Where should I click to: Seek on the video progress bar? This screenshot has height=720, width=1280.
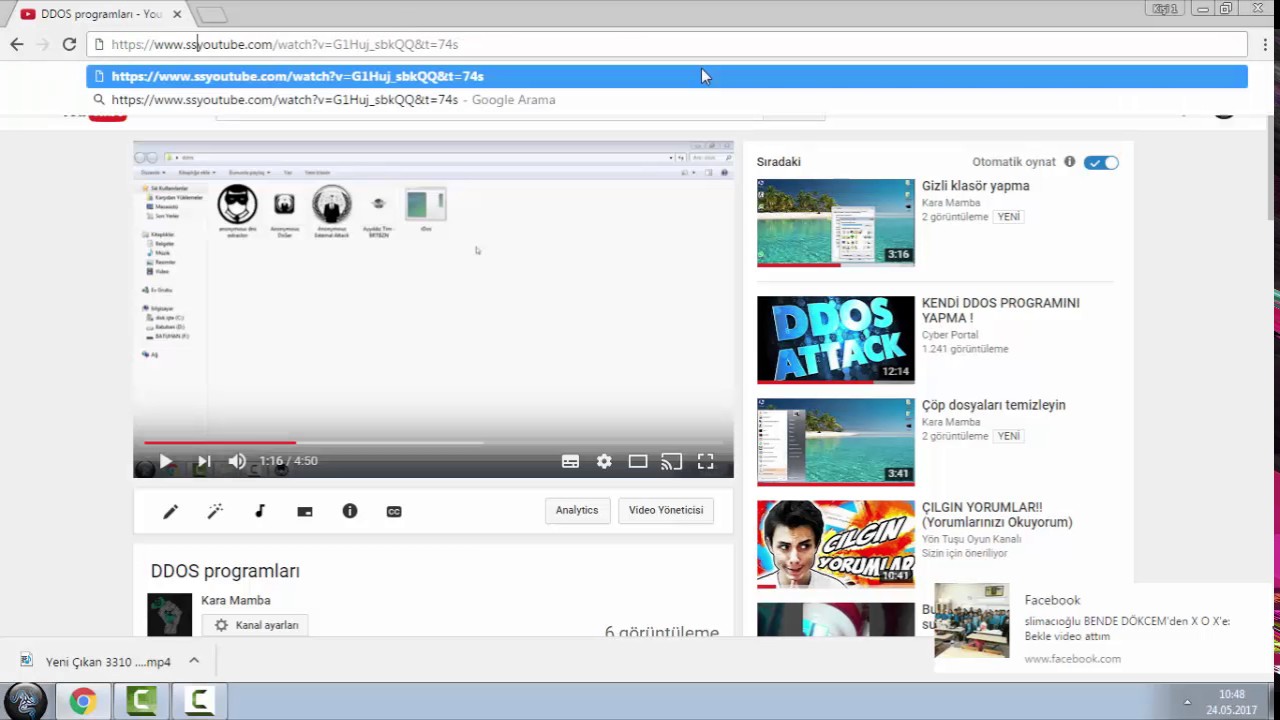pos(433,442)
